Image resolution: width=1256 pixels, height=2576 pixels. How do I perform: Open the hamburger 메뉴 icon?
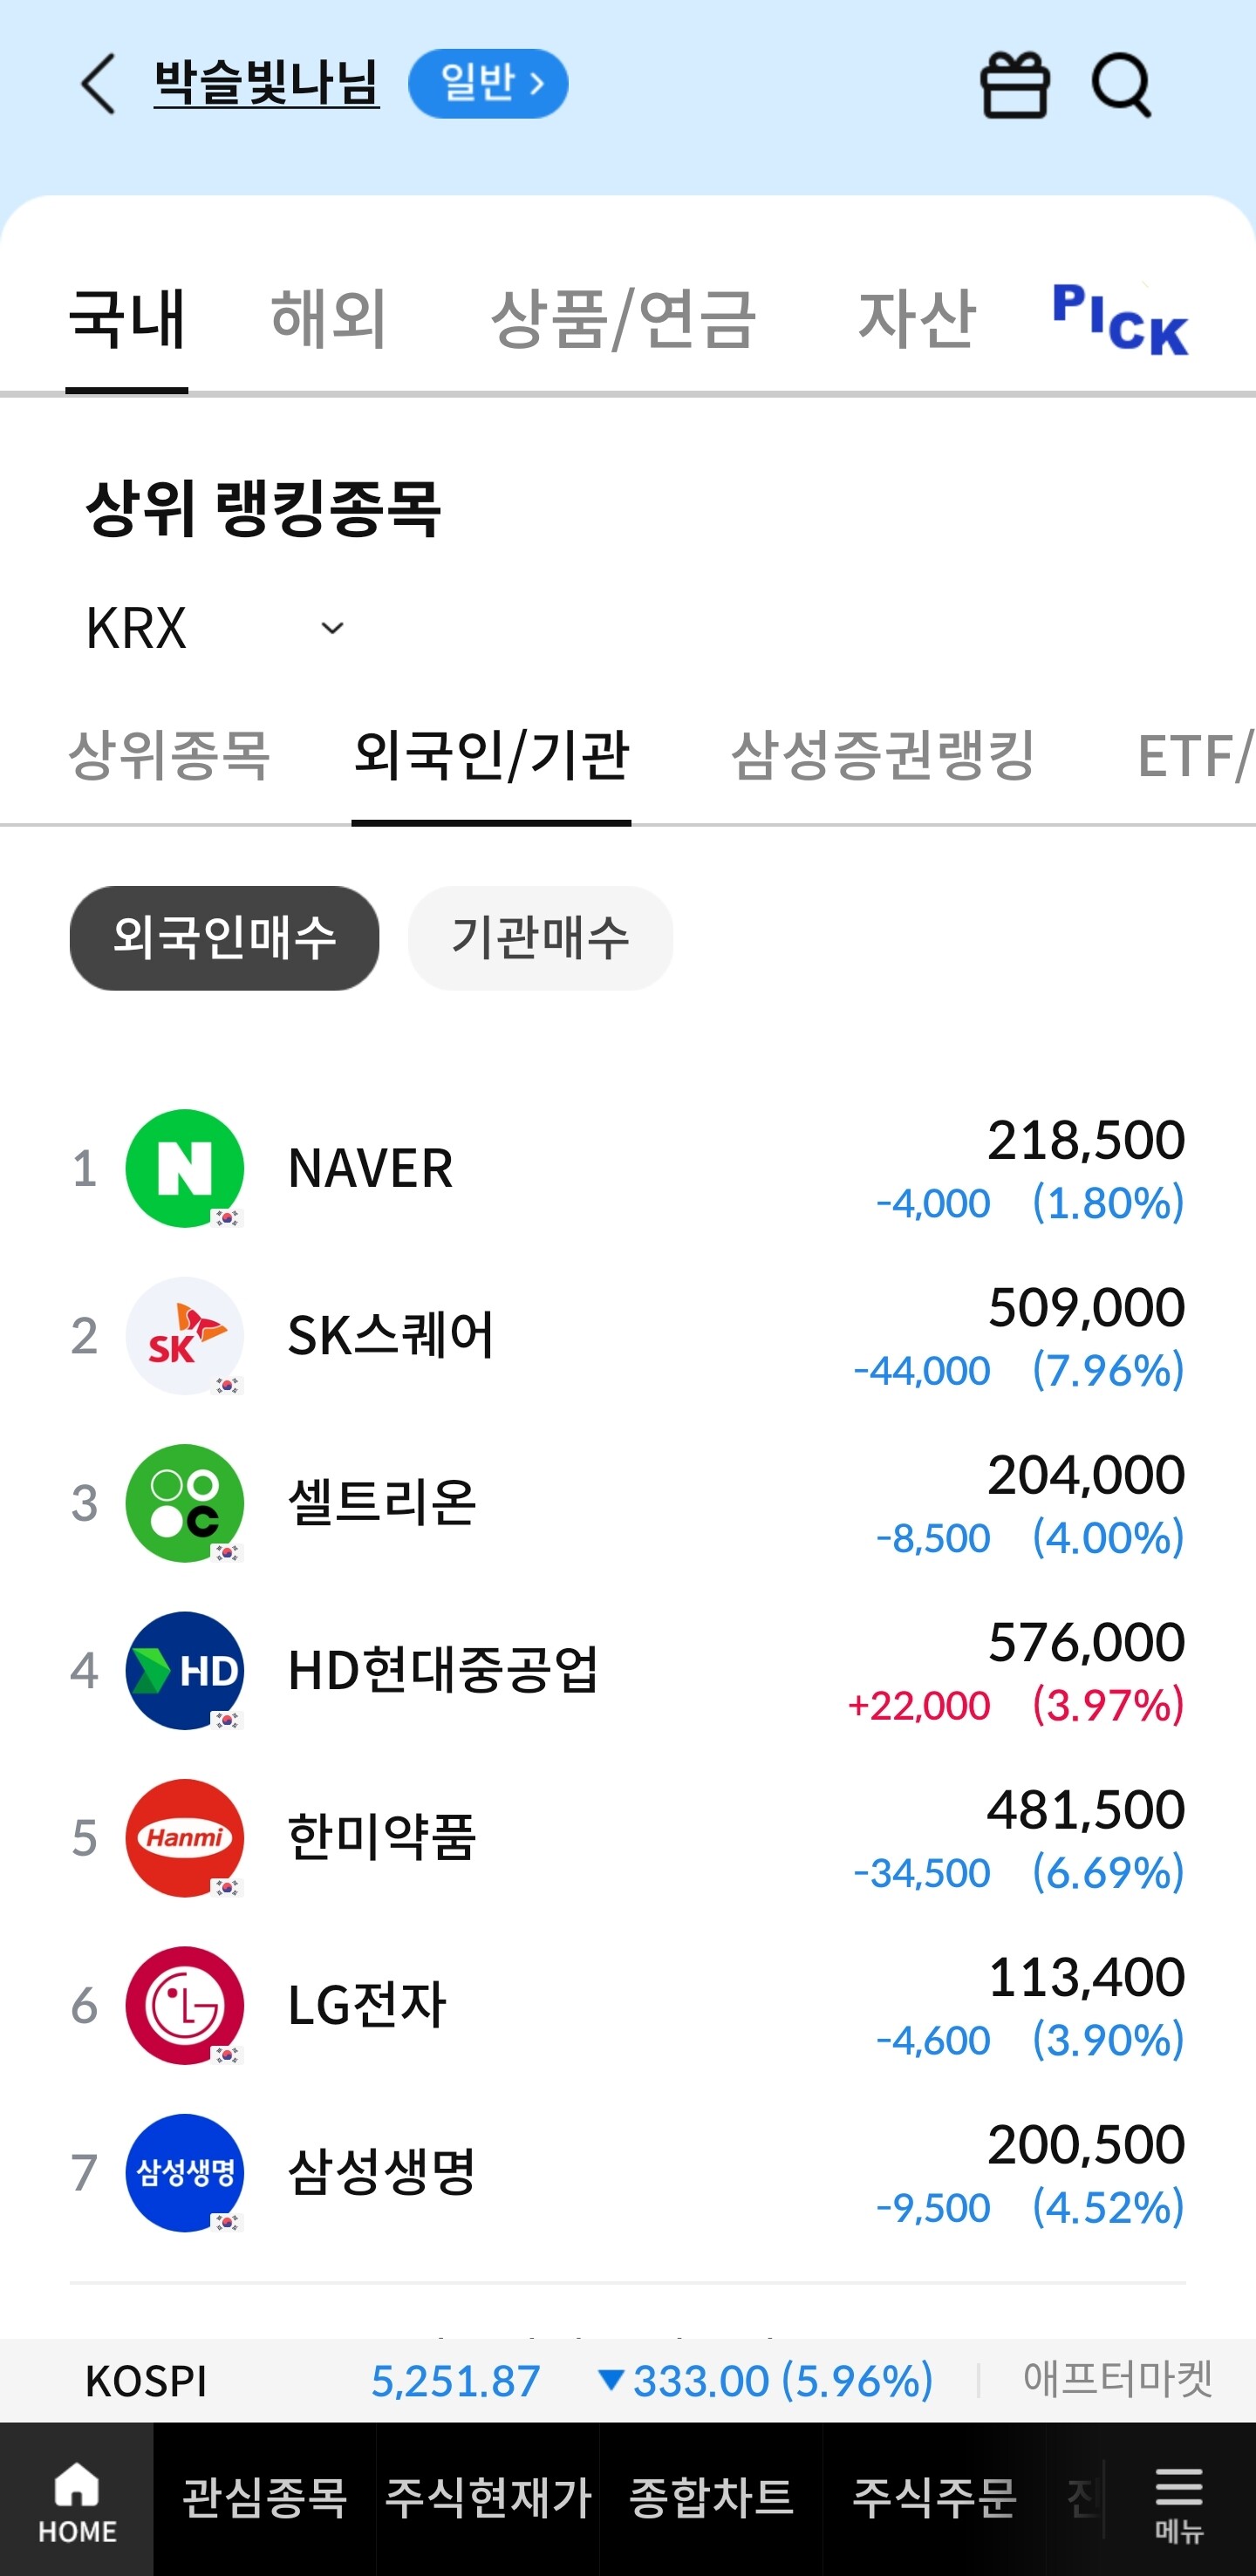[x=1178, y=2500]
